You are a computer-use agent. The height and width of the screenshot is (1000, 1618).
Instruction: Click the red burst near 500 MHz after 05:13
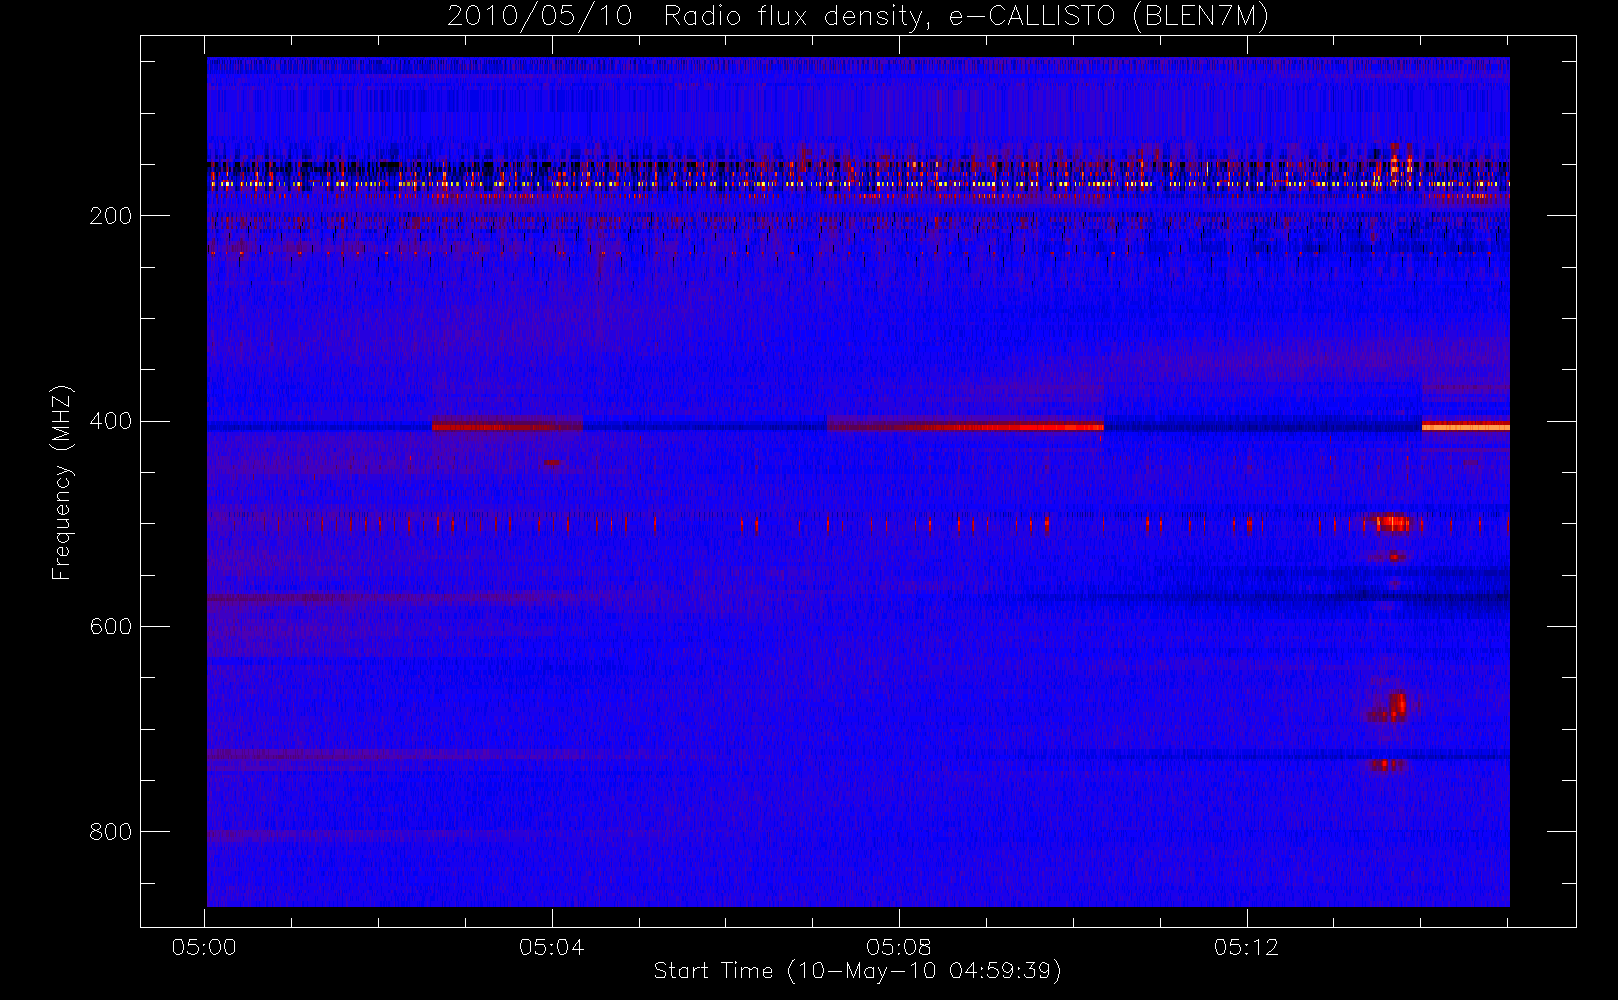(1389, 523)
